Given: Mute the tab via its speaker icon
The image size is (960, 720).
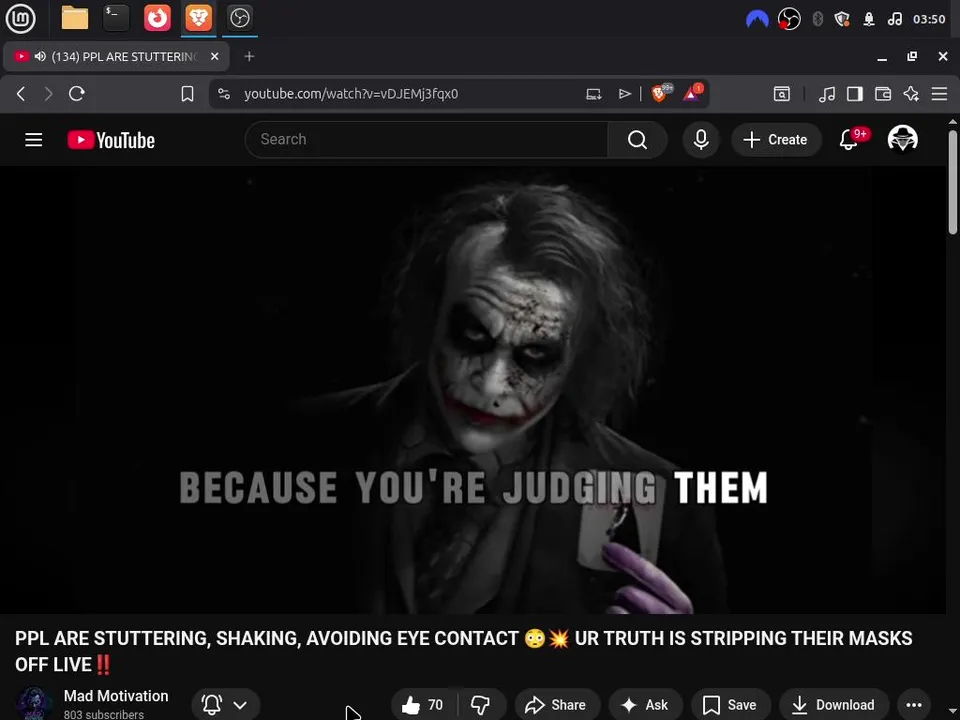Looking at the screenshot, I should pyautogui.click(x=40, y=56).
